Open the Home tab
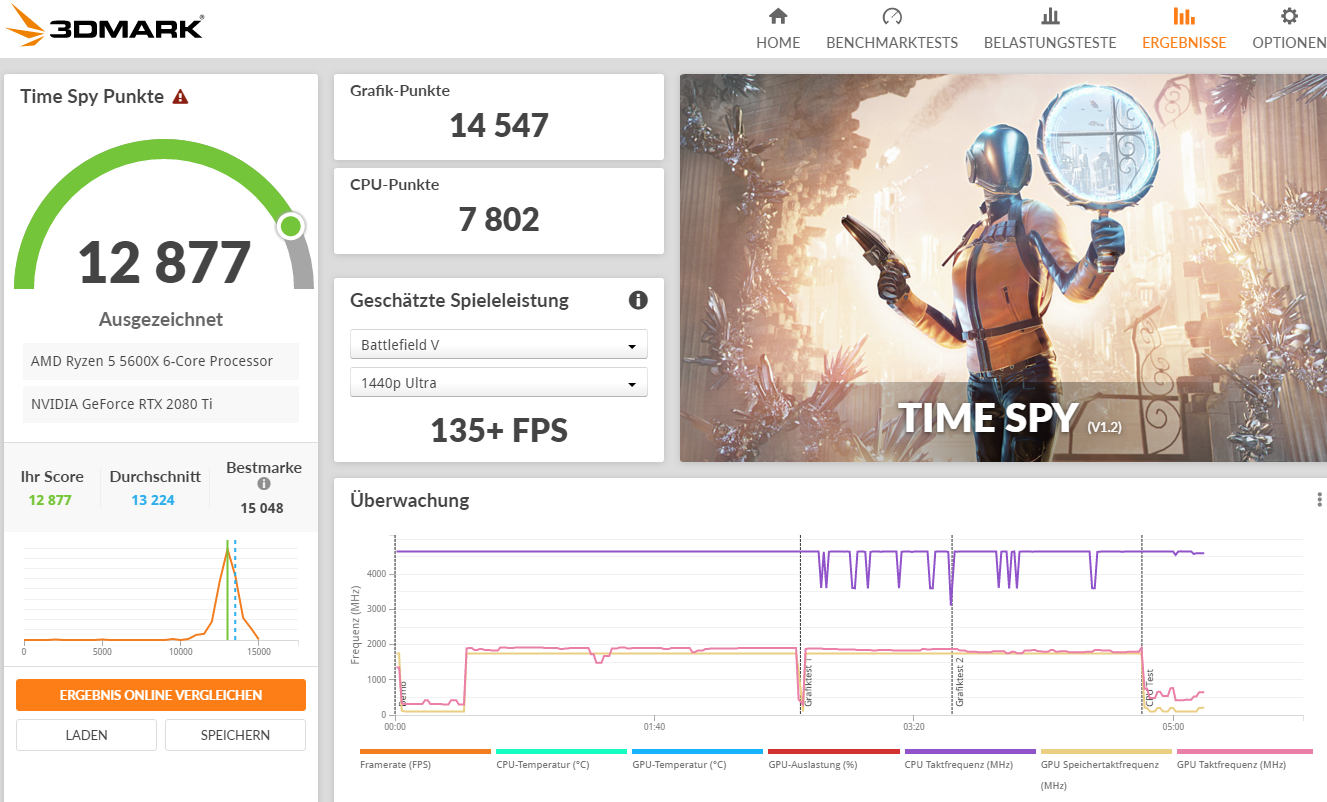The image size is (1327, 802). tap(778, 28)
